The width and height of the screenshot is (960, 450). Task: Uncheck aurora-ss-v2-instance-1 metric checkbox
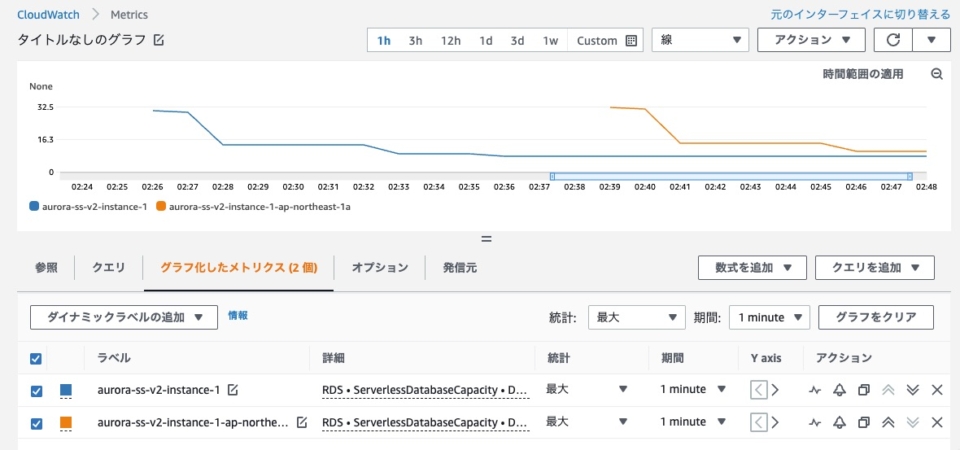pyautogui.click(x=36, y=391)
